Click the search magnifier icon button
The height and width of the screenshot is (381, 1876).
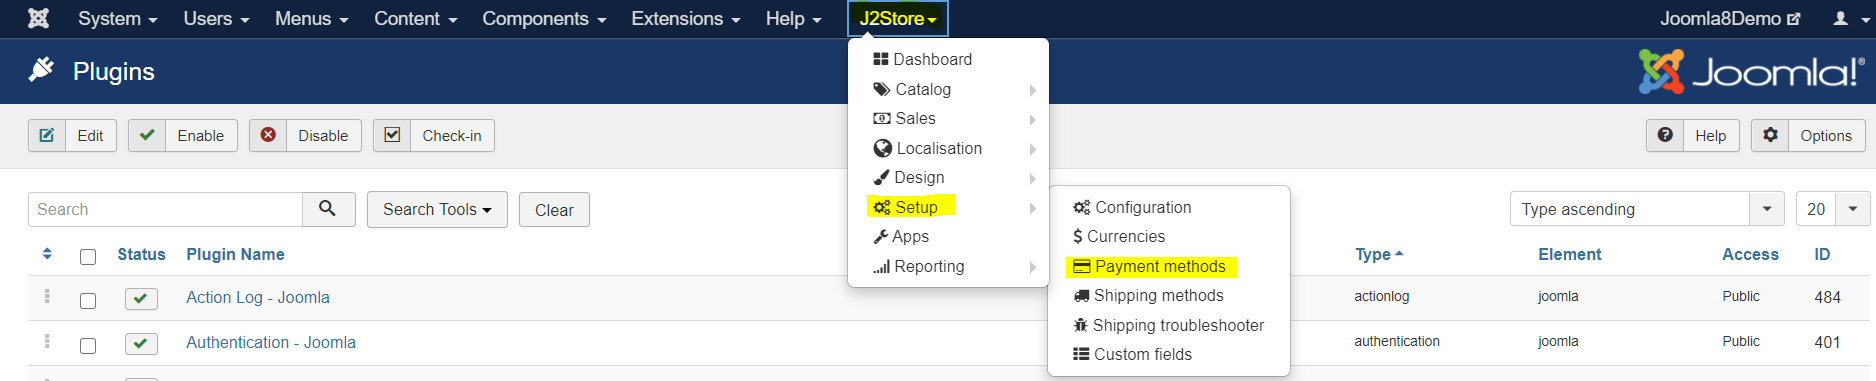click(x=328, y=209)
